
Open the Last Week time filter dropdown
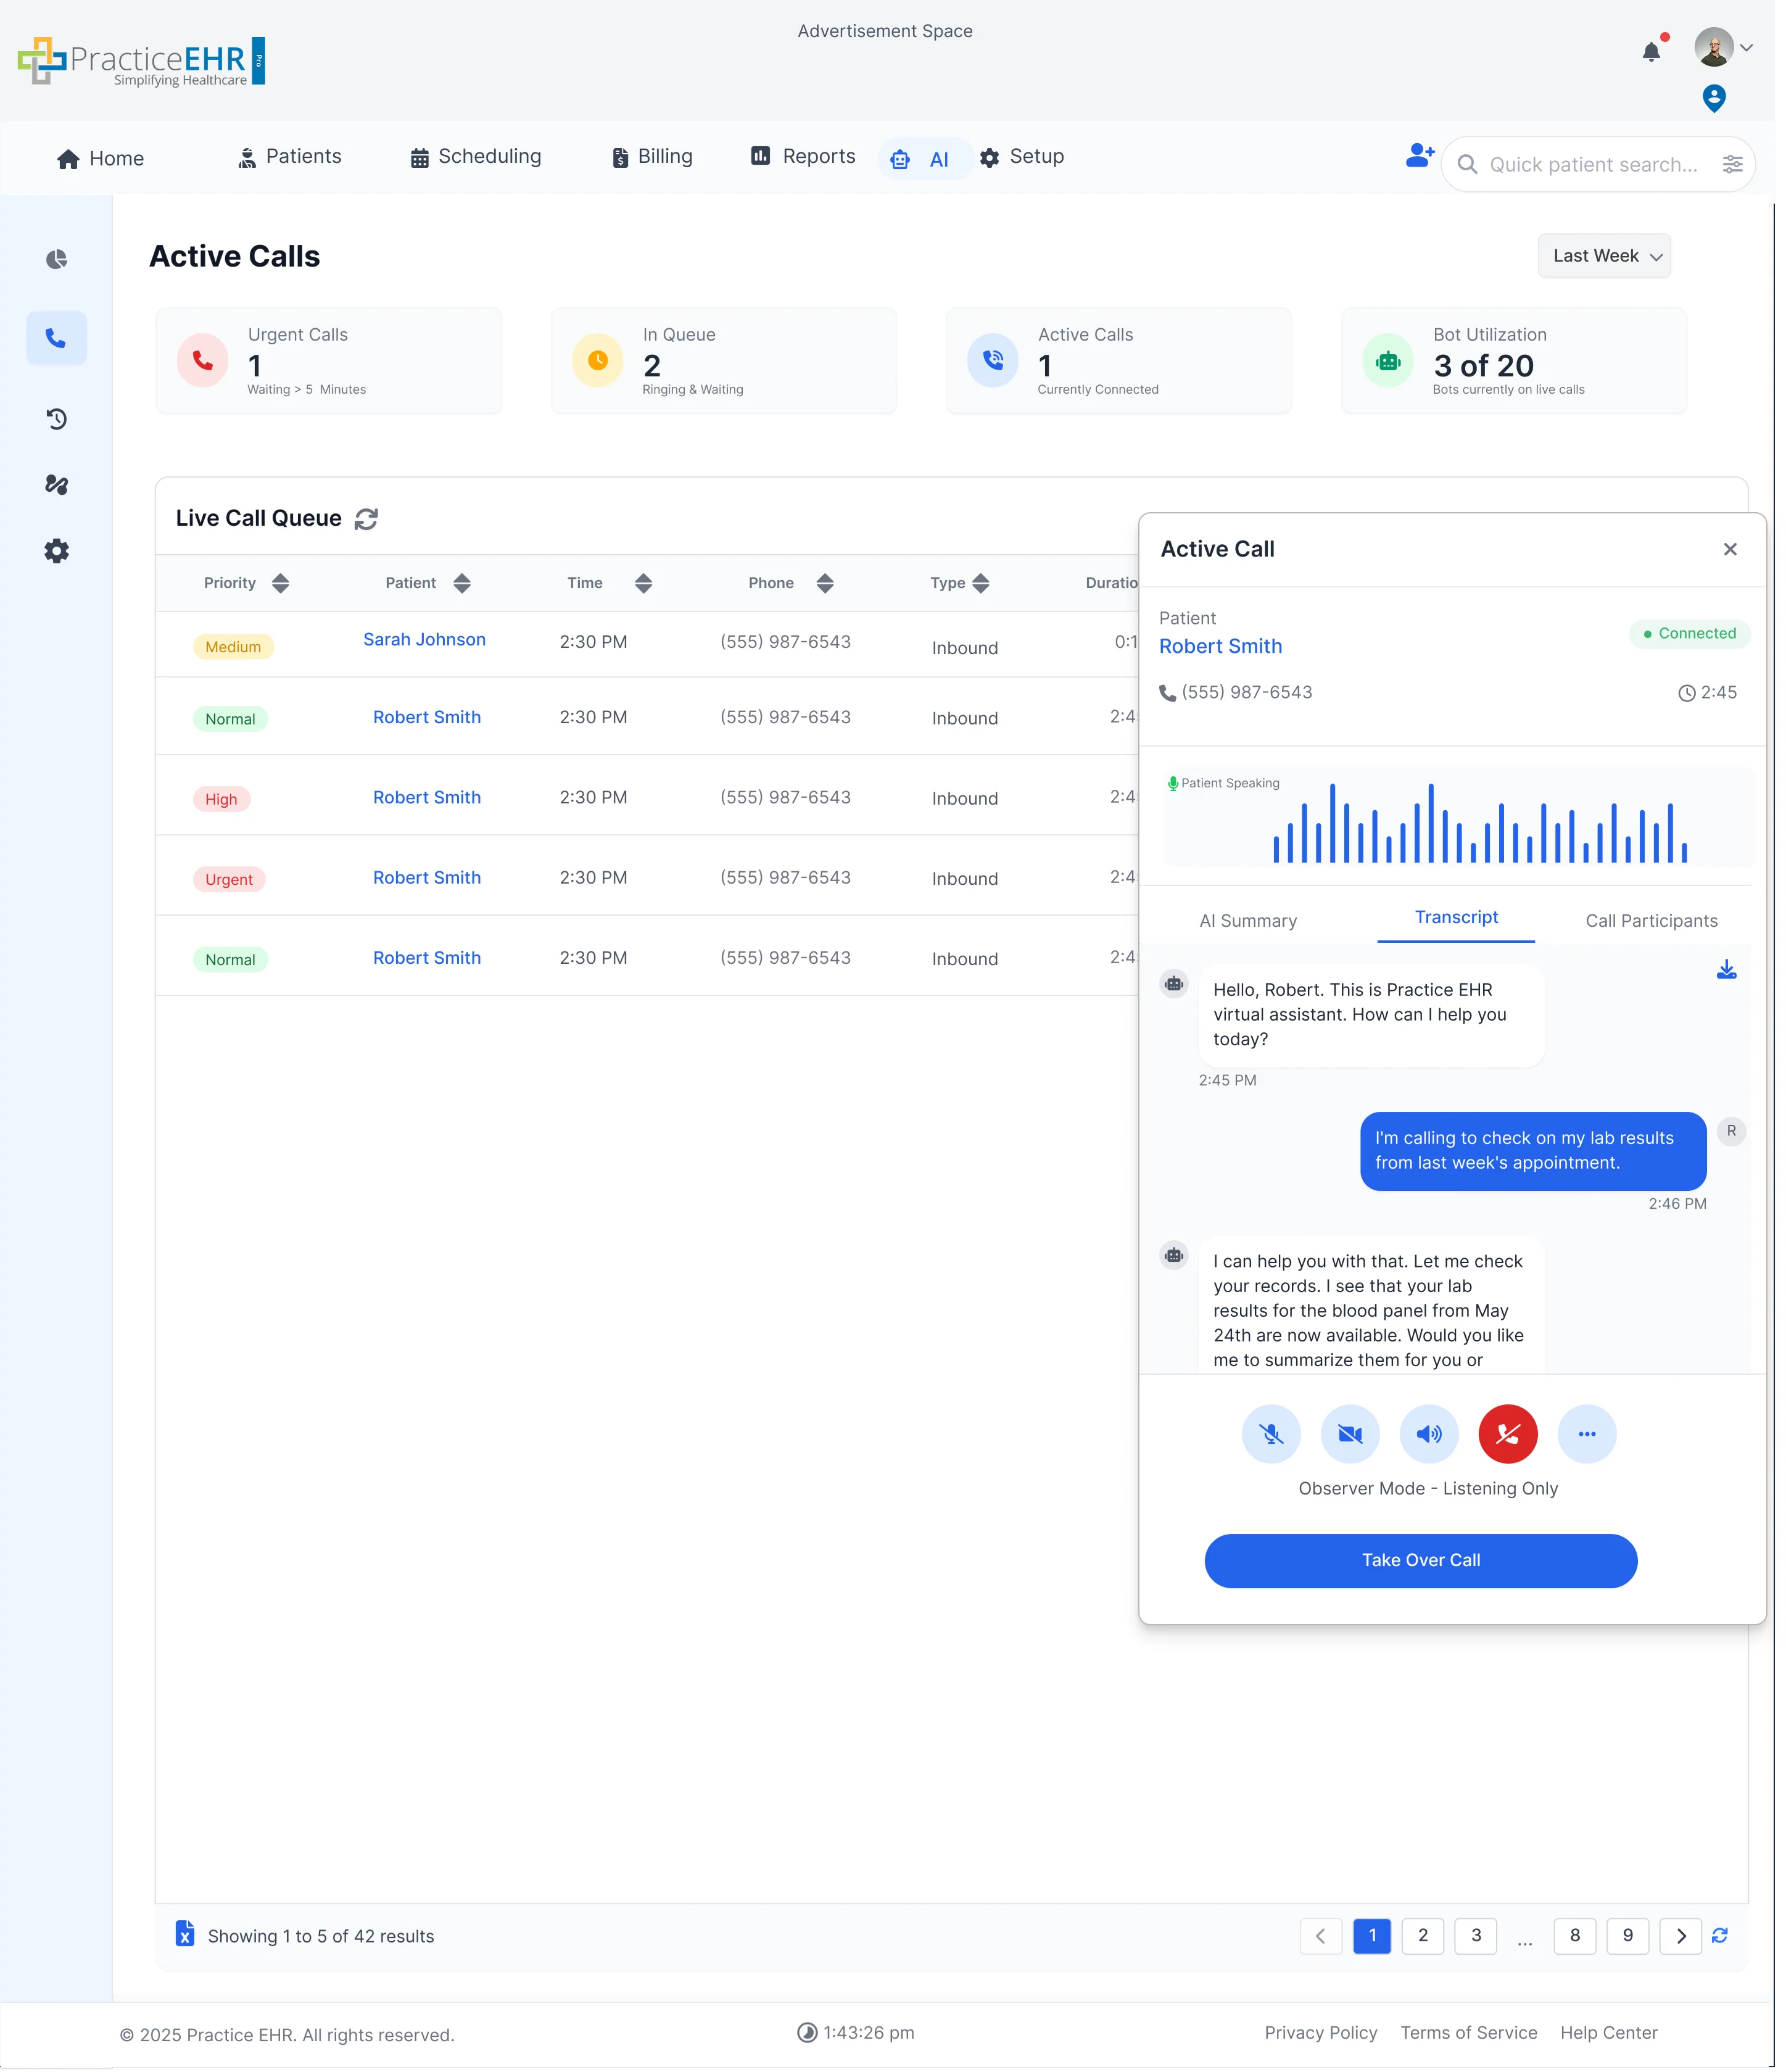(1603, 256)
